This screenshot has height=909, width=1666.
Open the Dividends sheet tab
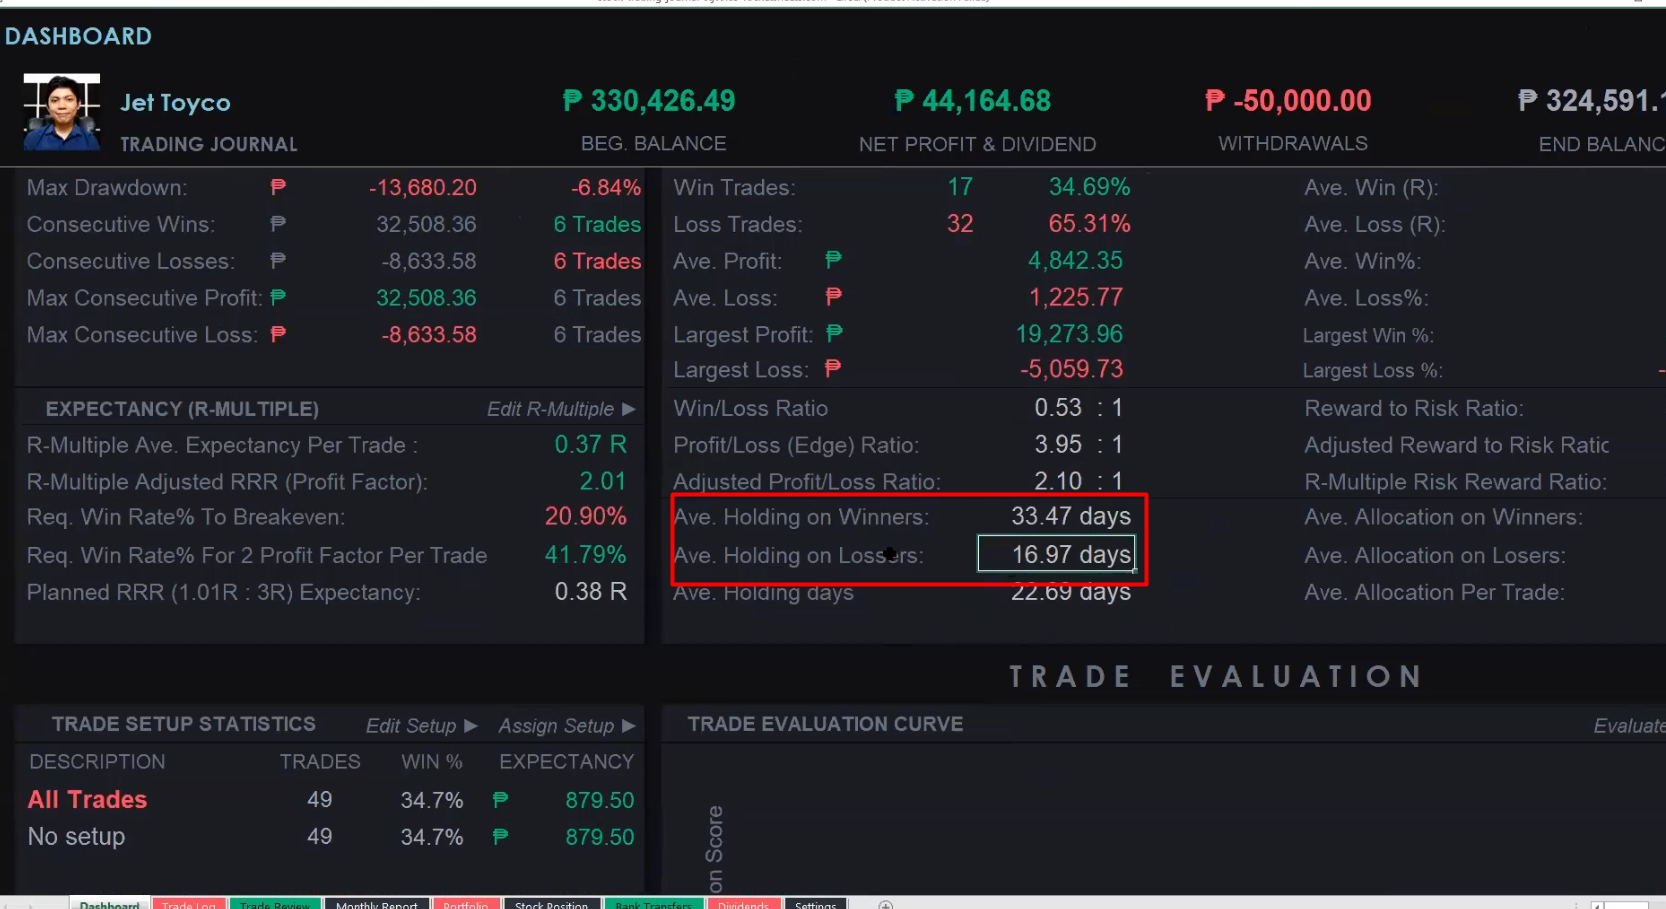(x=743, y=904)
